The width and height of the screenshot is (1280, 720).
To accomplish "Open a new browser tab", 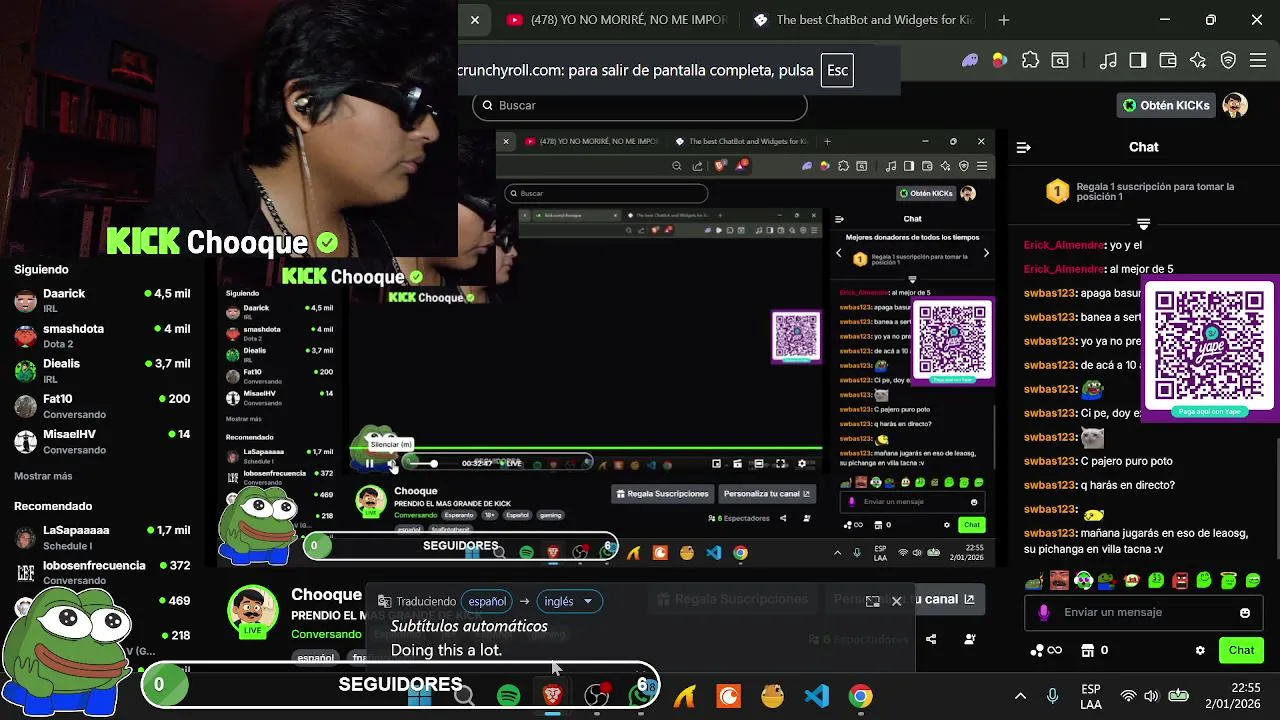I will pyautogui.click(x=1004, y=20).
